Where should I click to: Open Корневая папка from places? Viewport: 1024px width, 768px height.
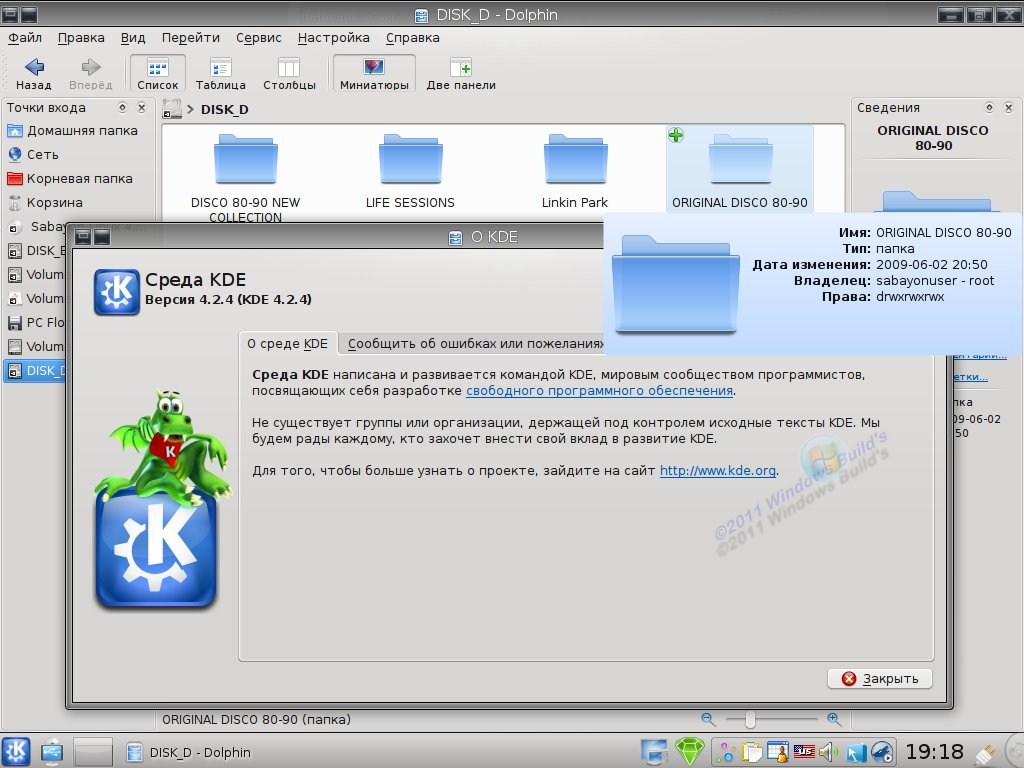71,178
